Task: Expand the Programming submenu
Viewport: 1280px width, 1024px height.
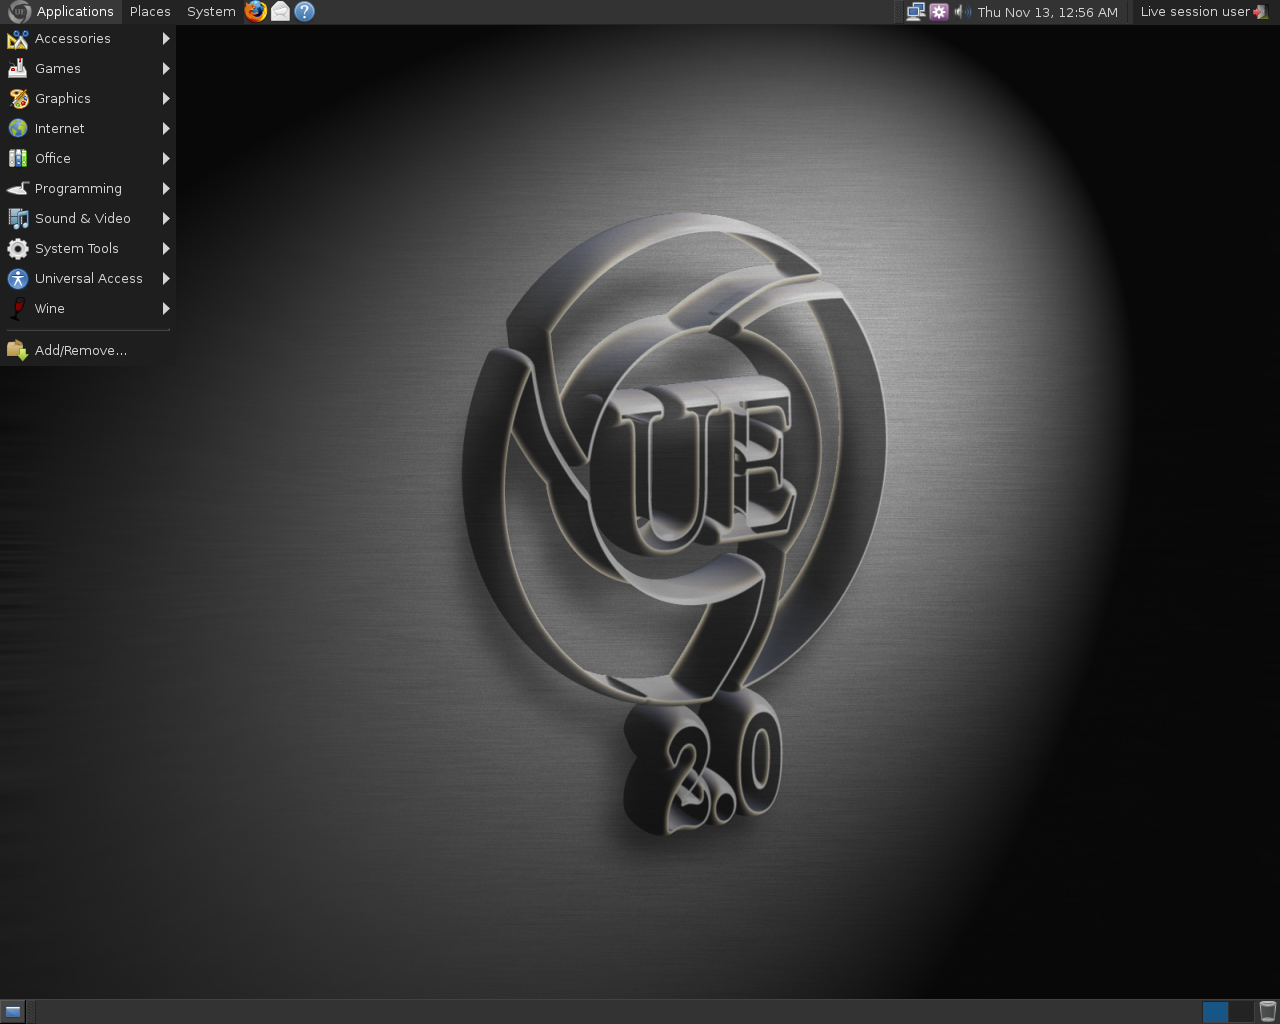Action: (x=88, y=188)
